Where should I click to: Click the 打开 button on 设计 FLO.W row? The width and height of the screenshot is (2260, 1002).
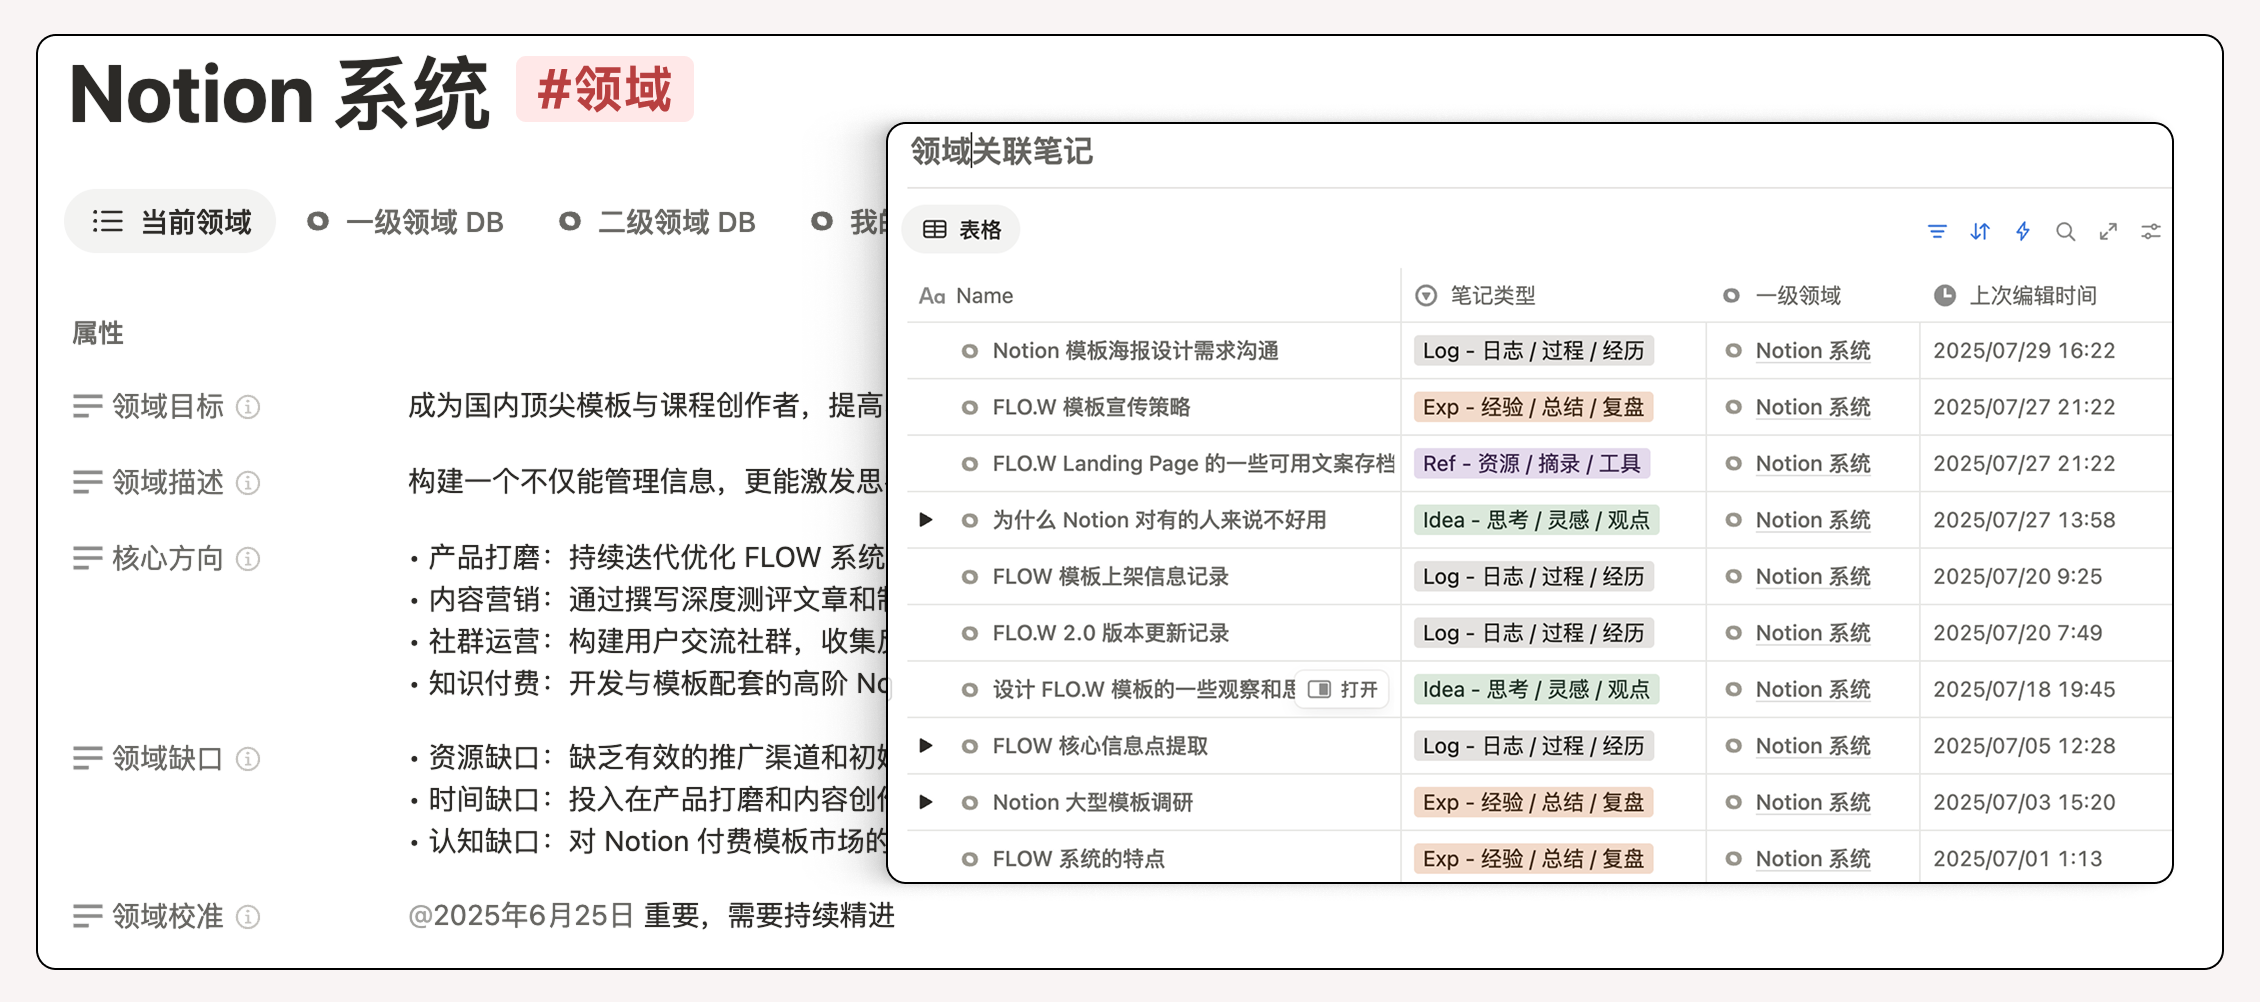pos(1342,689)
